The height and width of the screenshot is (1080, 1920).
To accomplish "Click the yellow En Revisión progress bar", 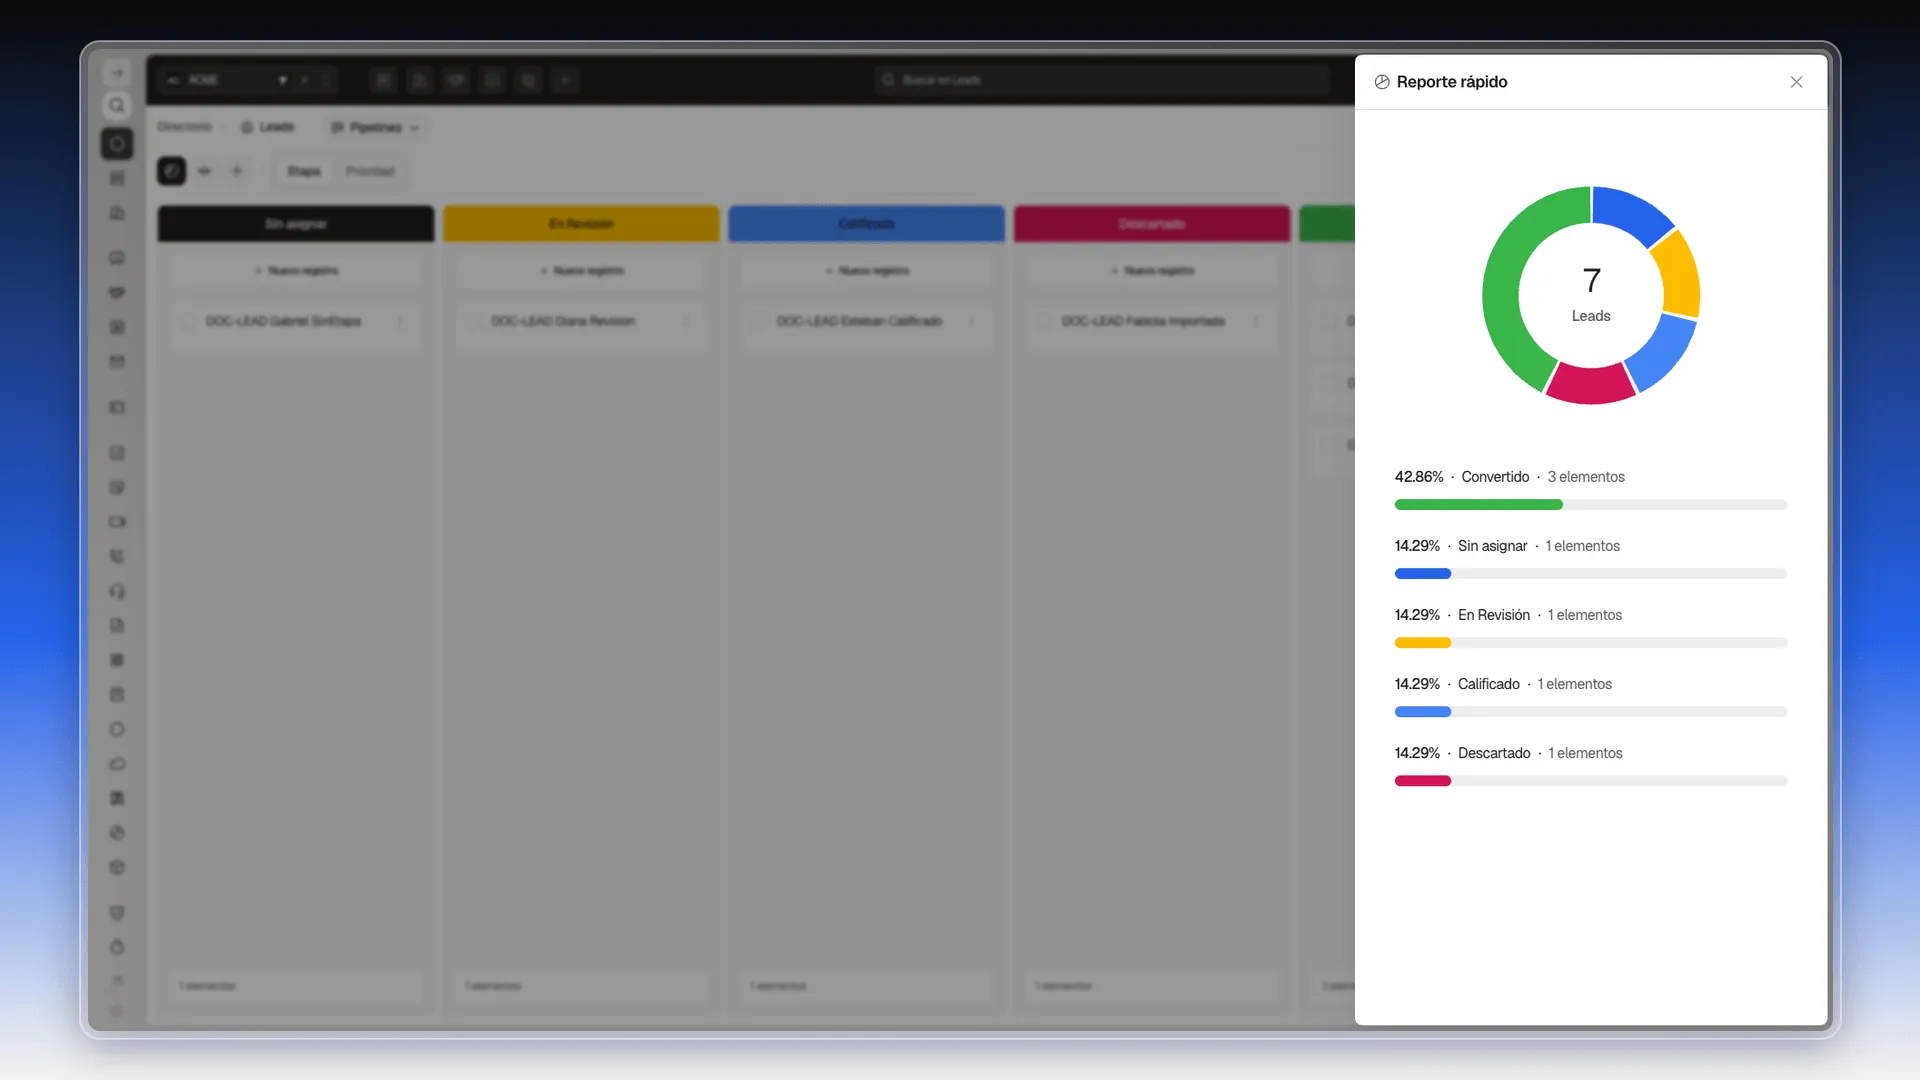I will (x=1423, y=643).
